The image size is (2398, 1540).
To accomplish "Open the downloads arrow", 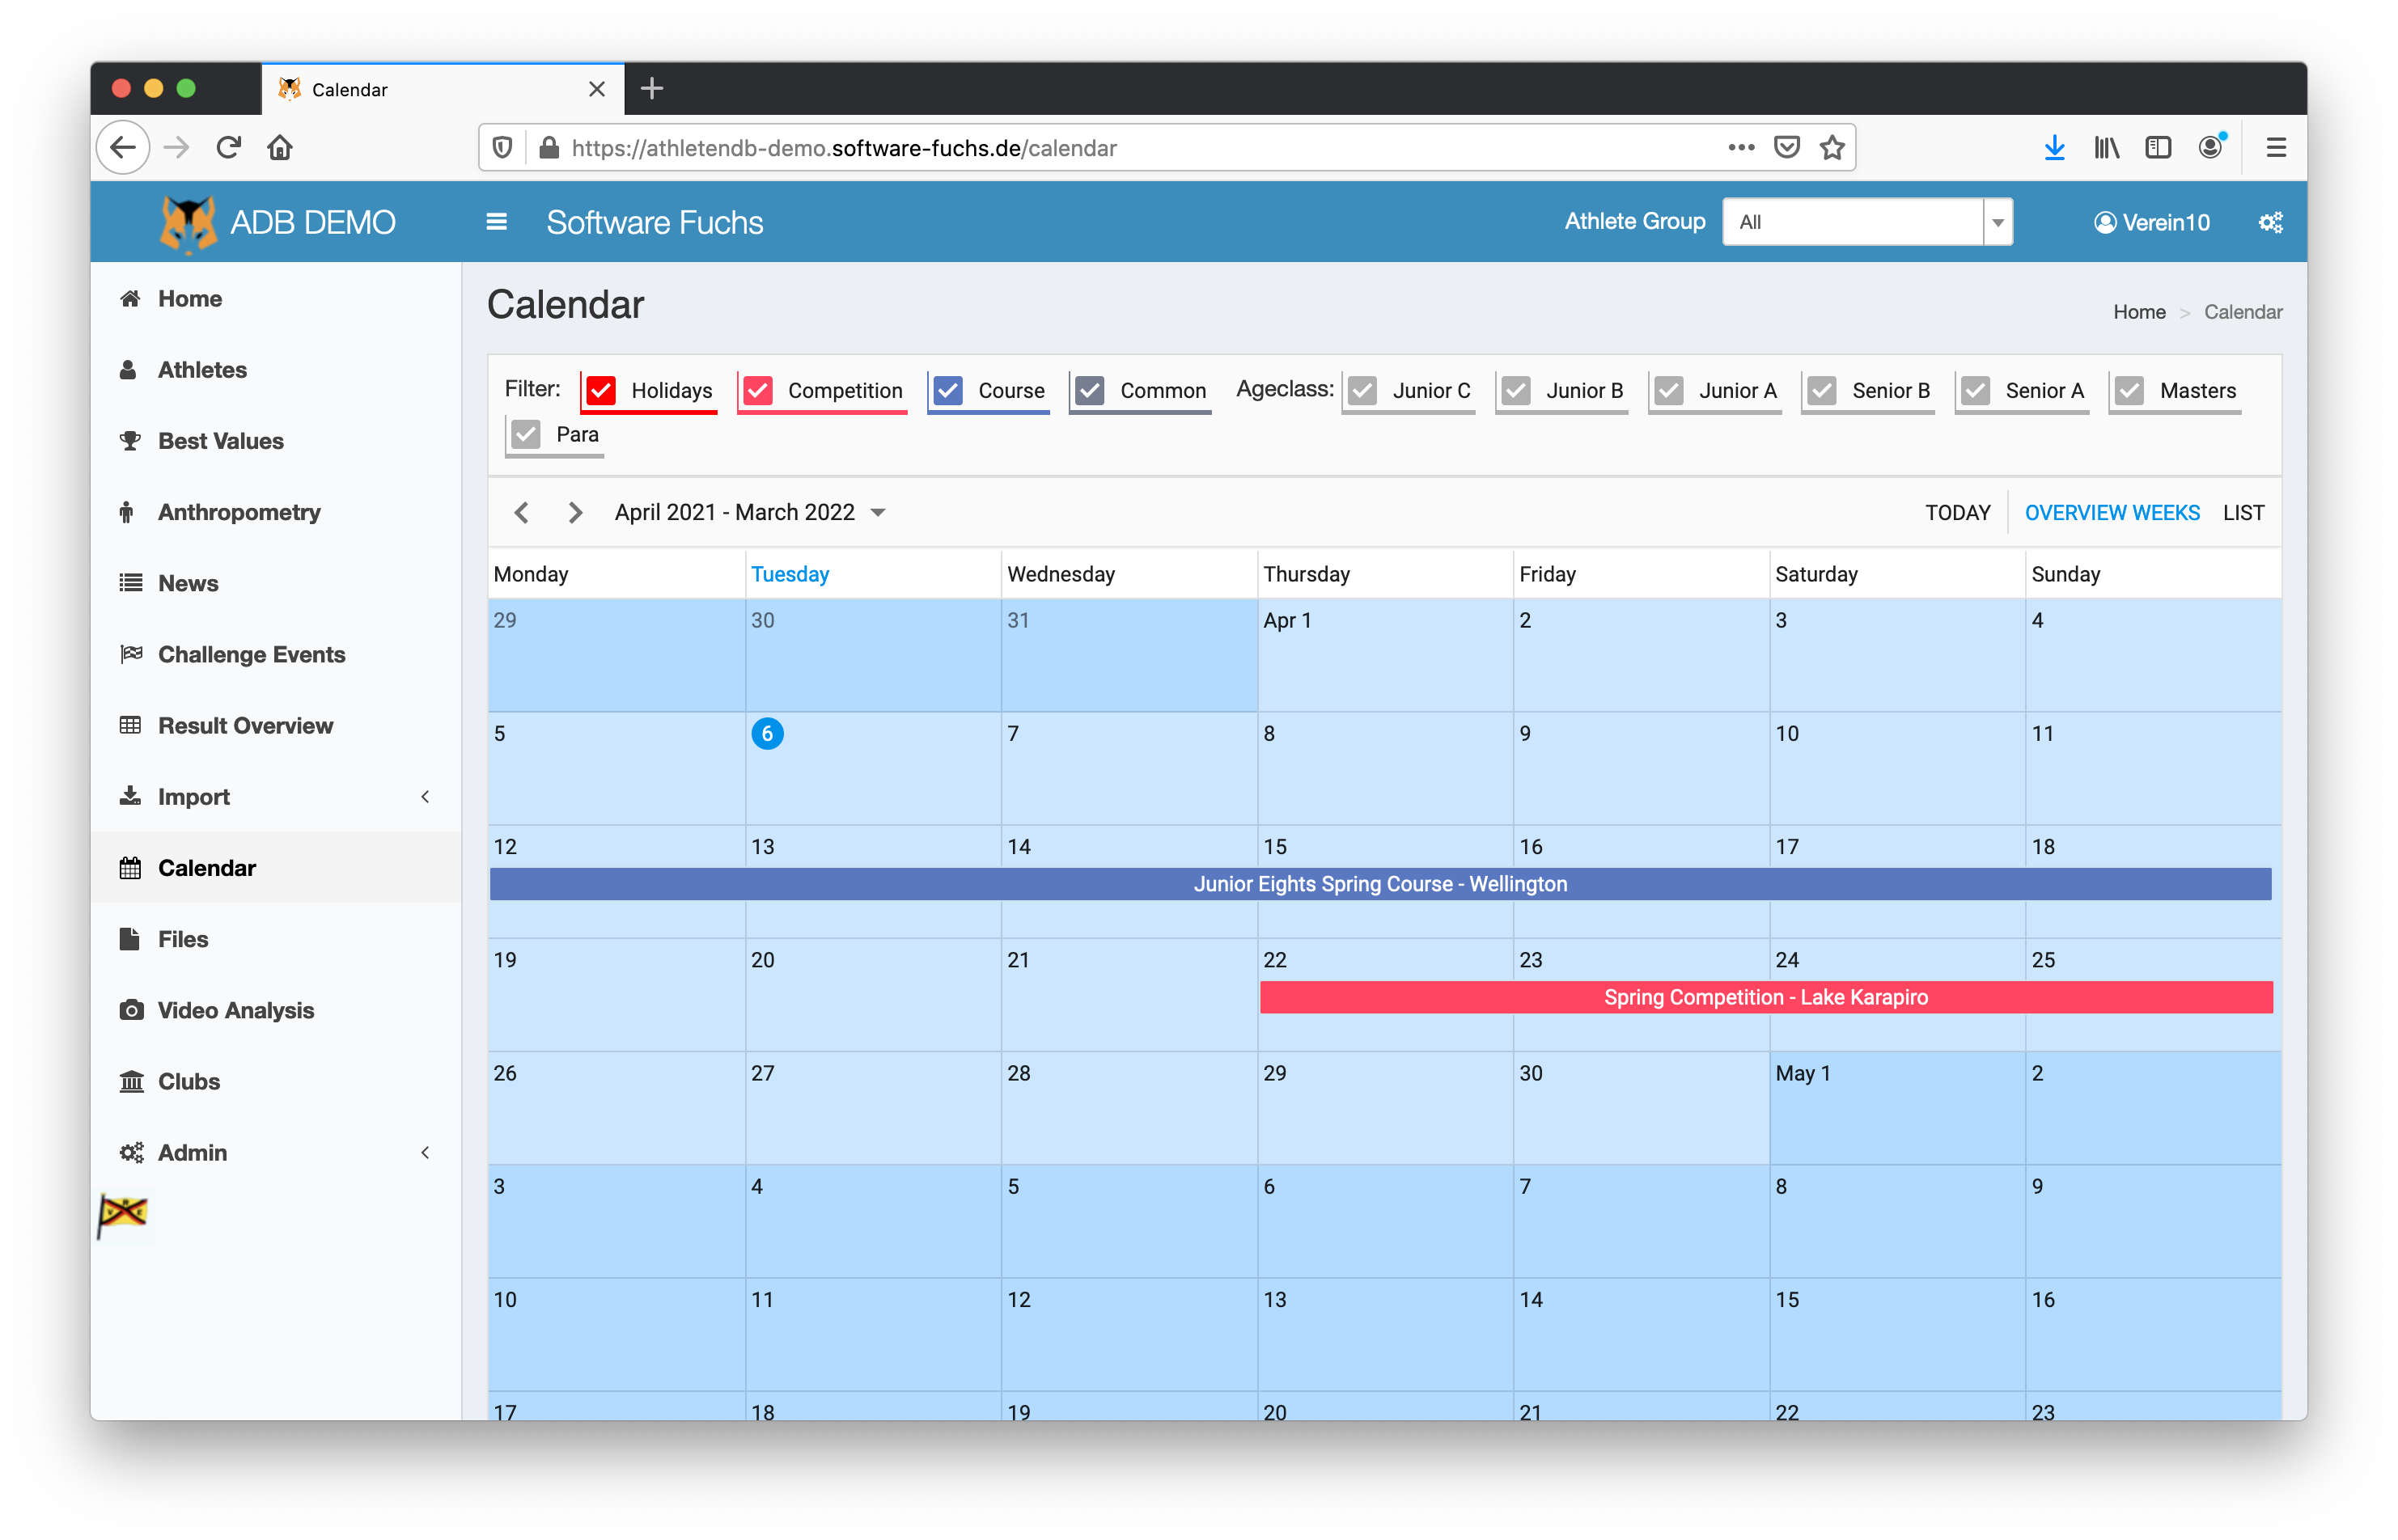I will tap(2054, 148).
